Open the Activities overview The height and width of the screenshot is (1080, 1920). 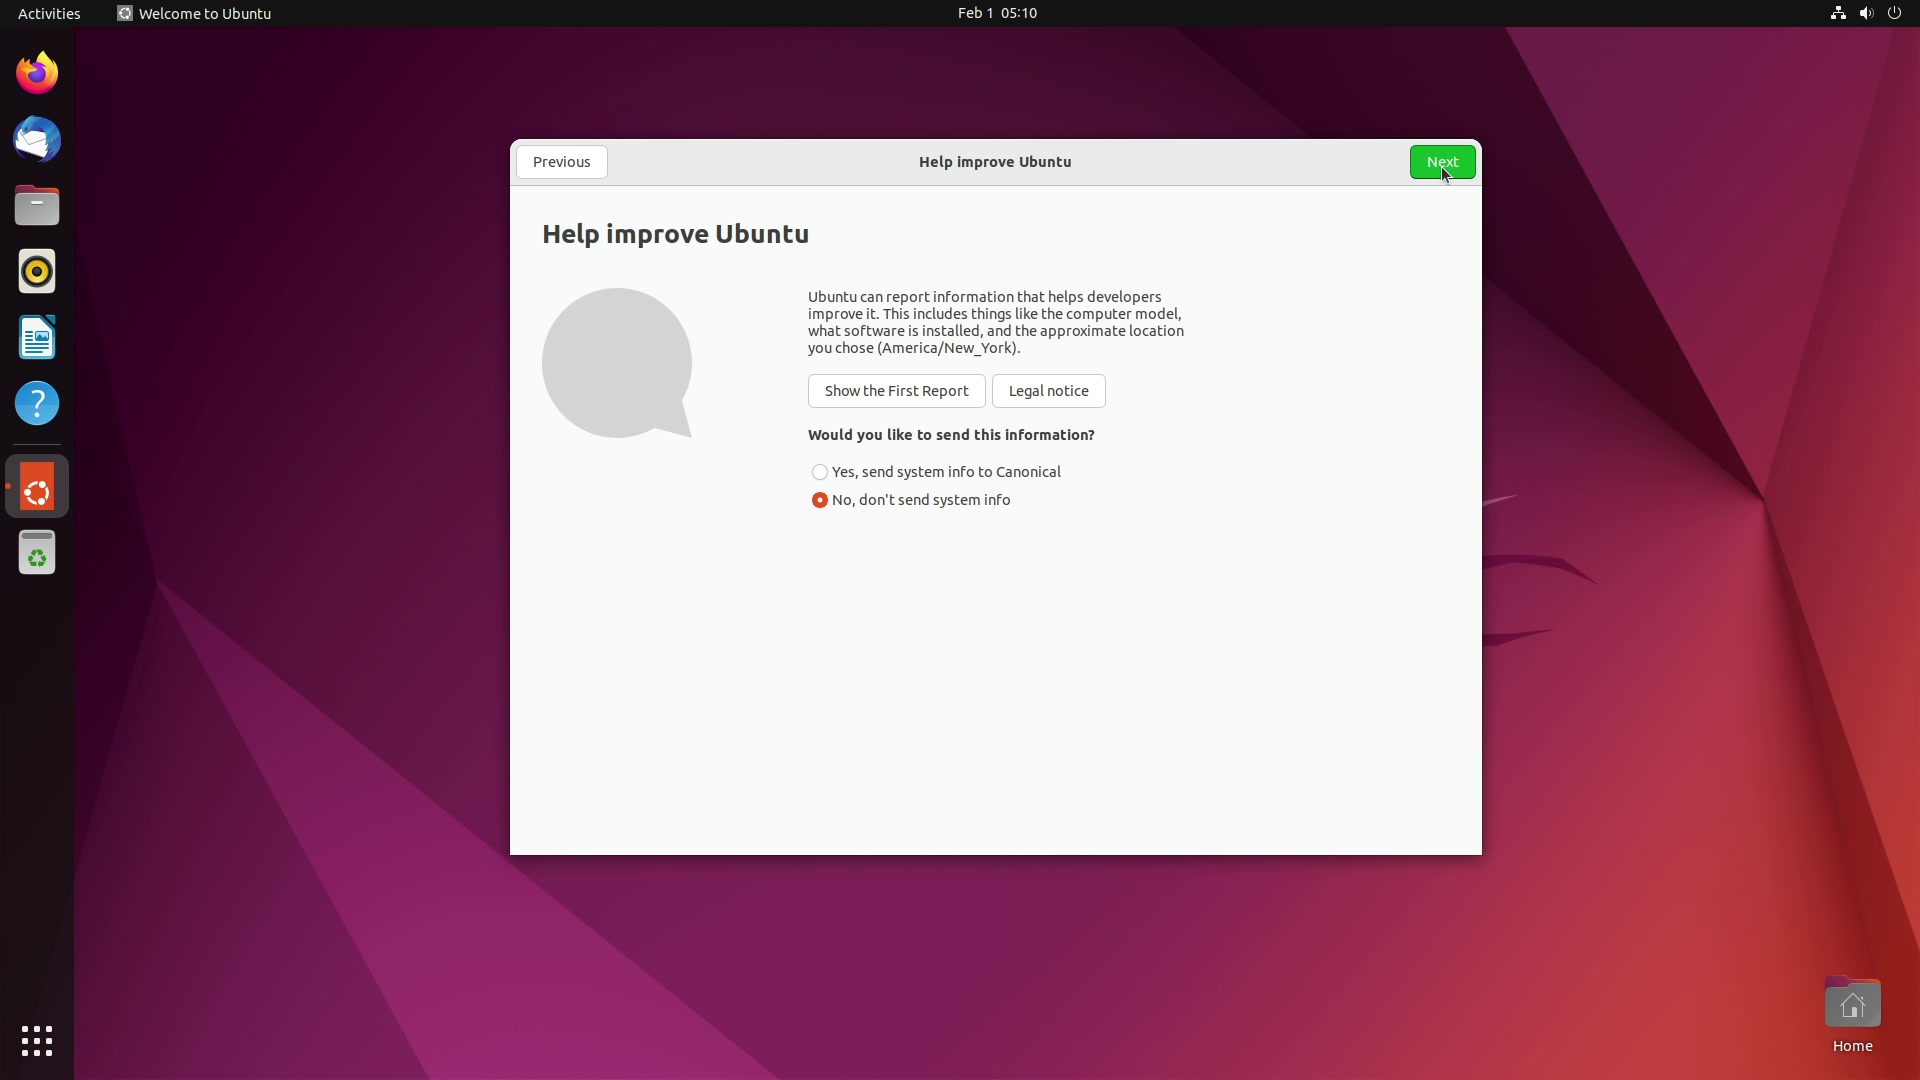click(x=49, y=13)
